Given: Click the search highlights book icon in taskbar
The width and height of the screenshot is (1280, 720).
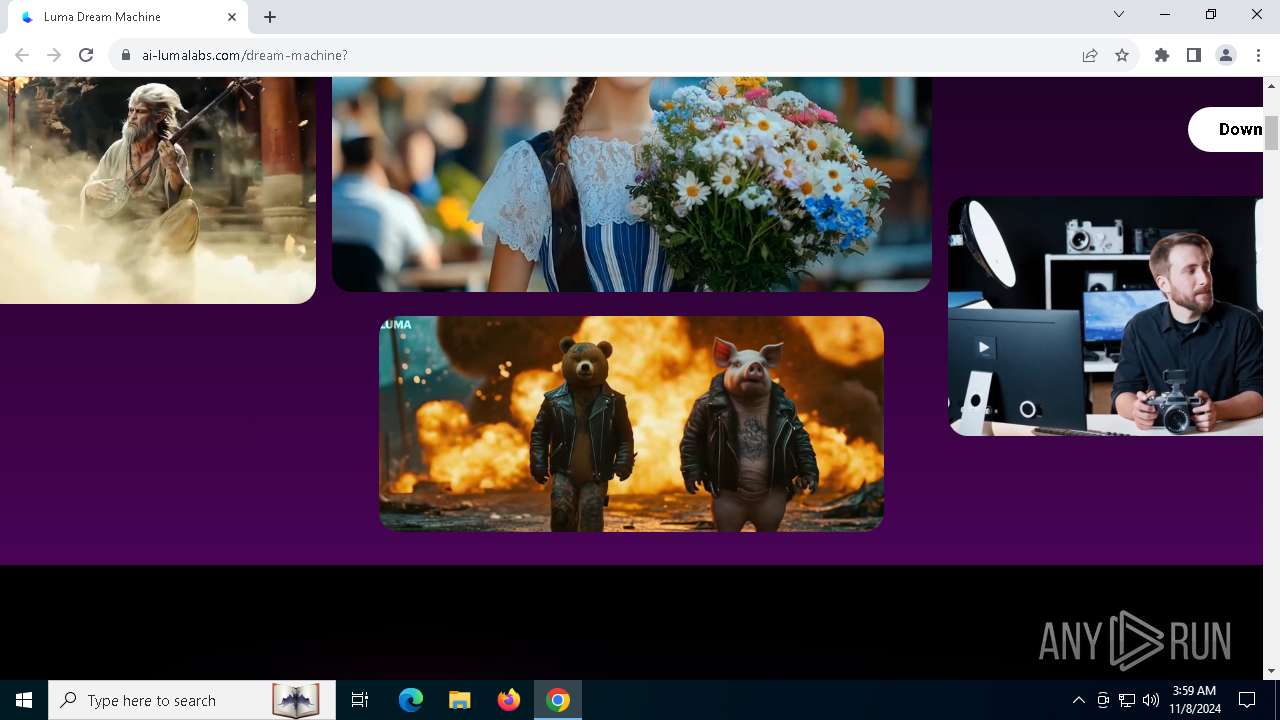Looking at the screenshot, I should pos(296,700).
